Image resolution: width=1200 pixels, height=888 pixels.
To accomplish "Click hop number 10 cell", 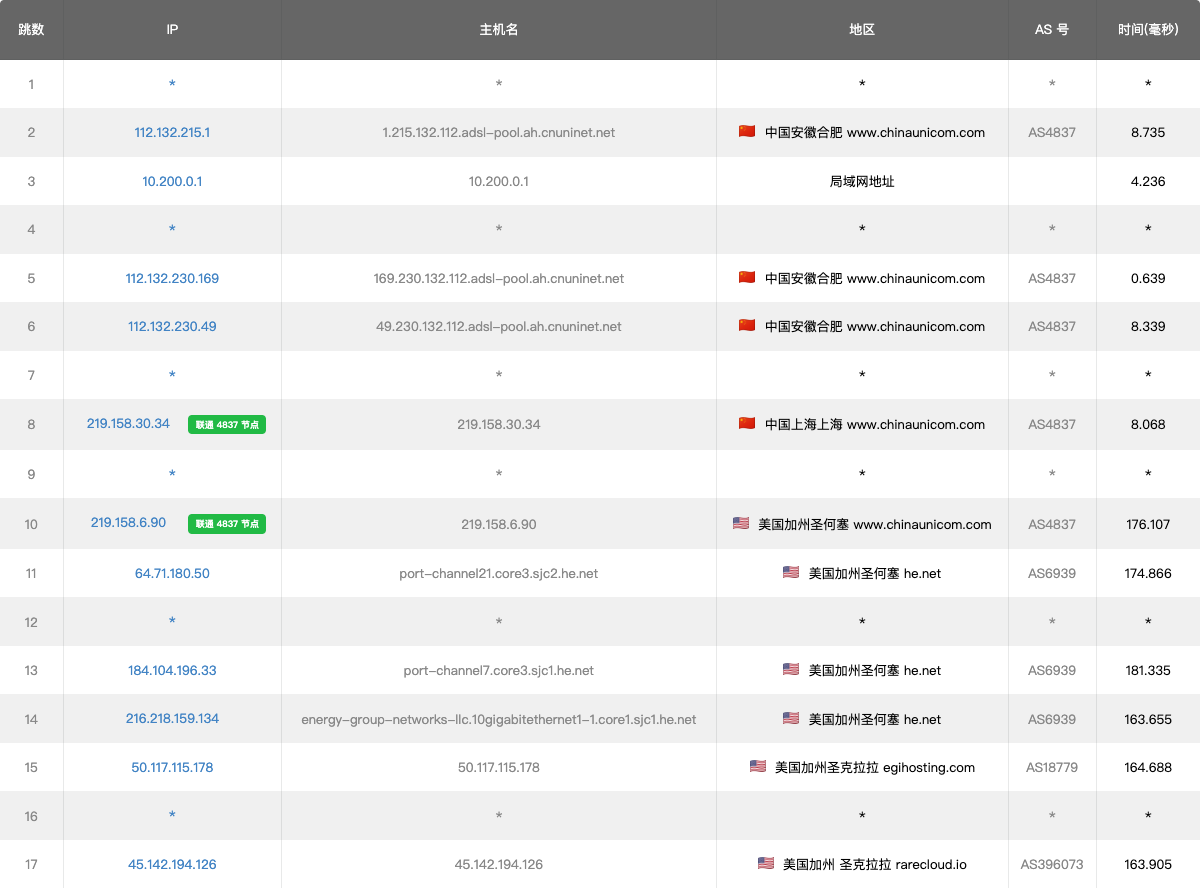I will tap(31, 524).
